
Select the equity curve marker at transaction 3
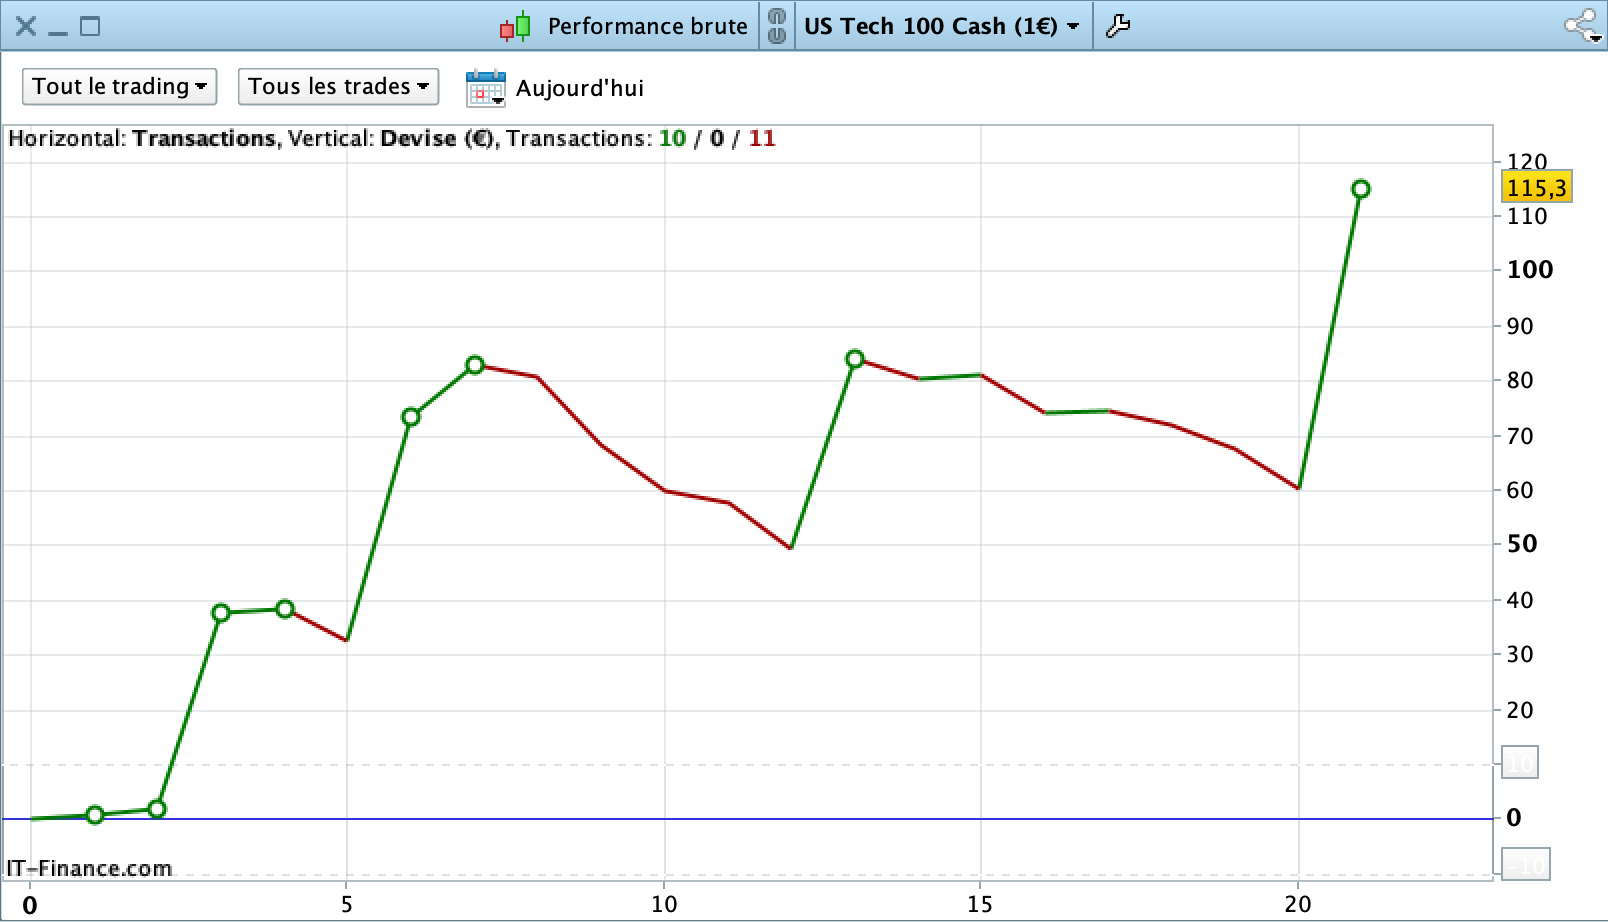[x=221, y=613]
